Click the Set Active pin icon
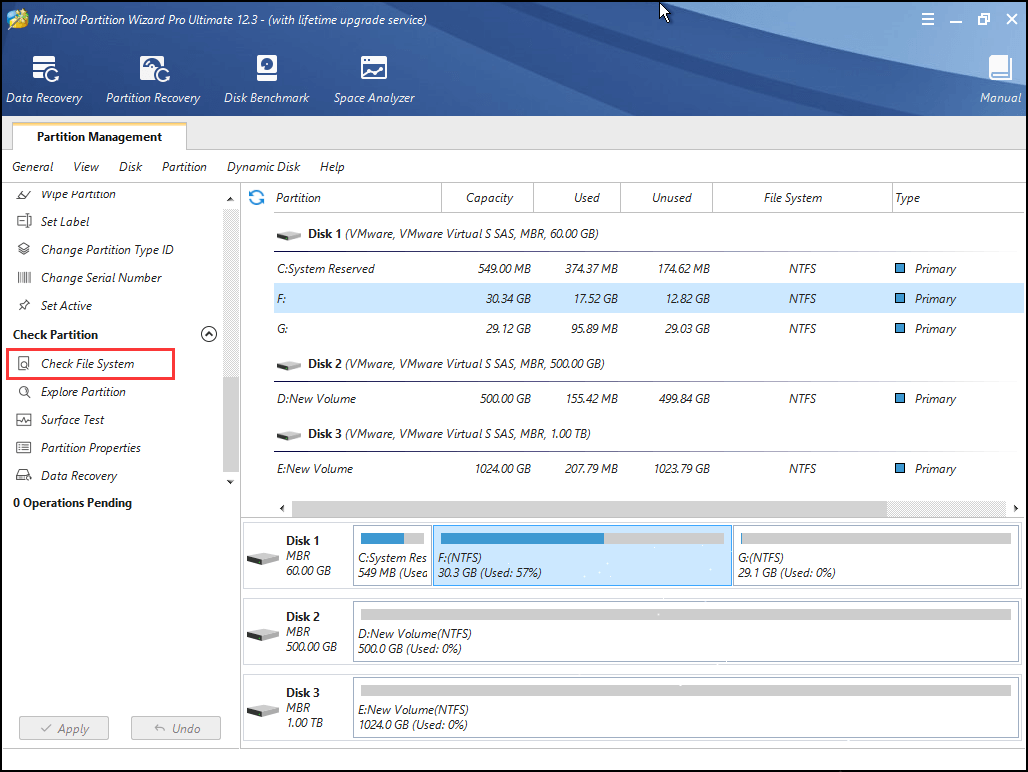The image size is (1028, 772). [24, 305]
